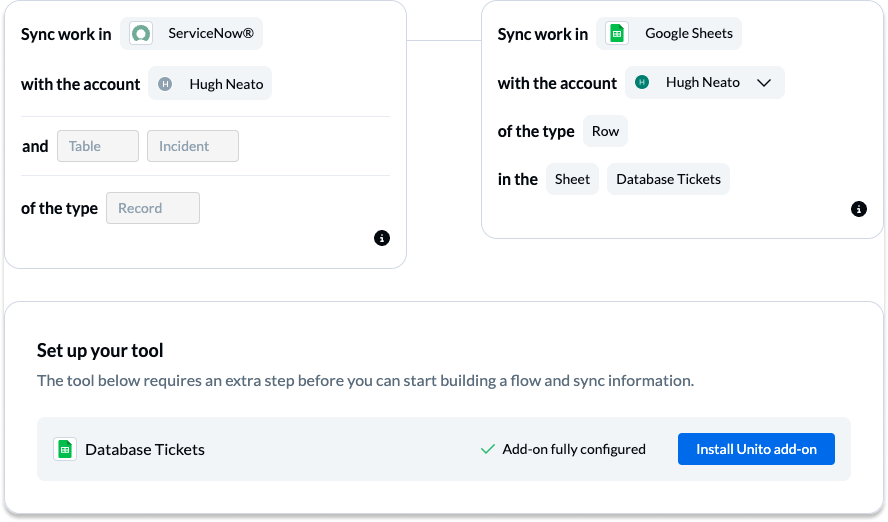Click the Database Tickets sheet chip

668,179
